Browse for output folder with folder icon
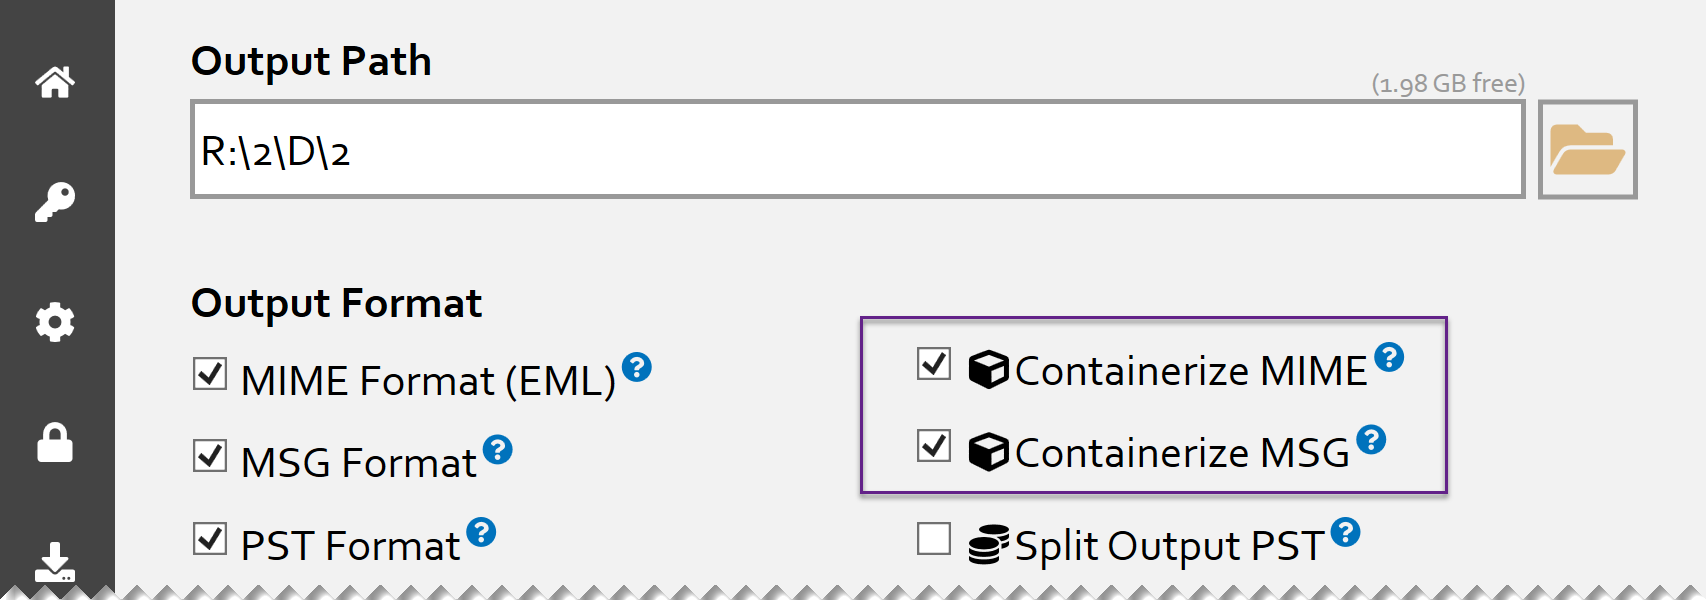This screenshot has height=600, width=1706. click(x=1587, y=149)
